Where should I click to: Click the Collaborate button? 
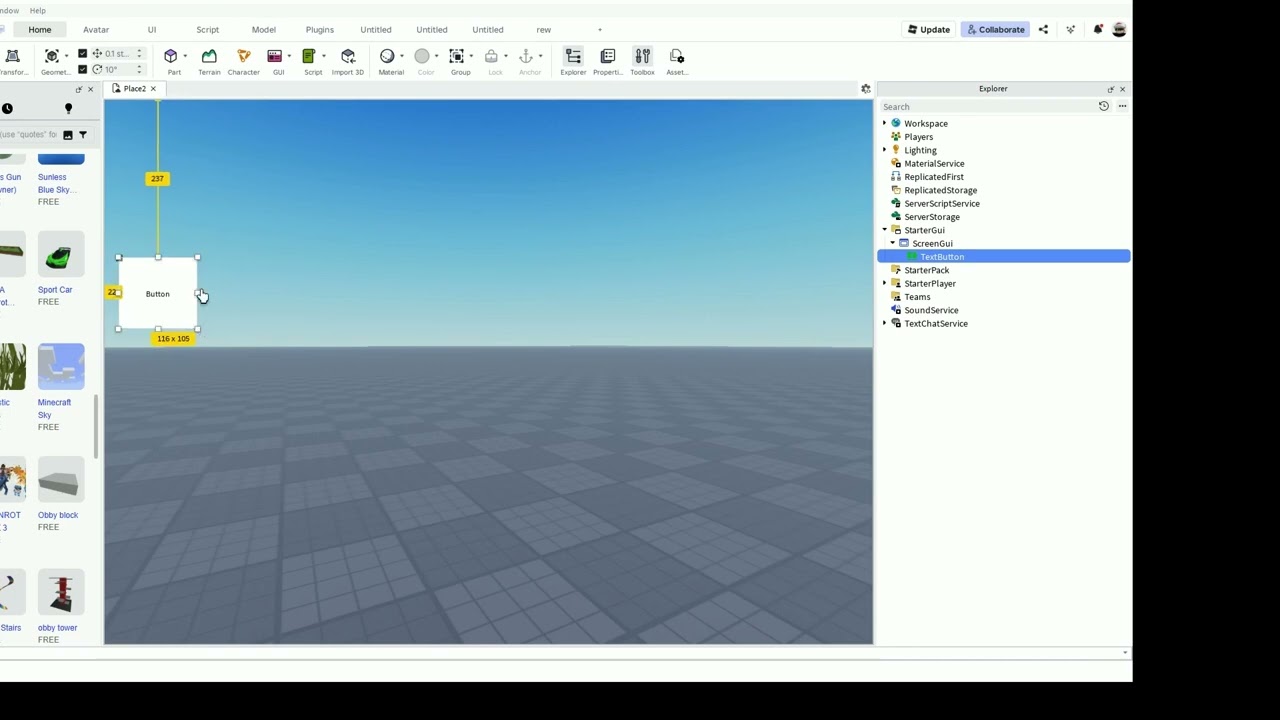(x=996, y=29)
